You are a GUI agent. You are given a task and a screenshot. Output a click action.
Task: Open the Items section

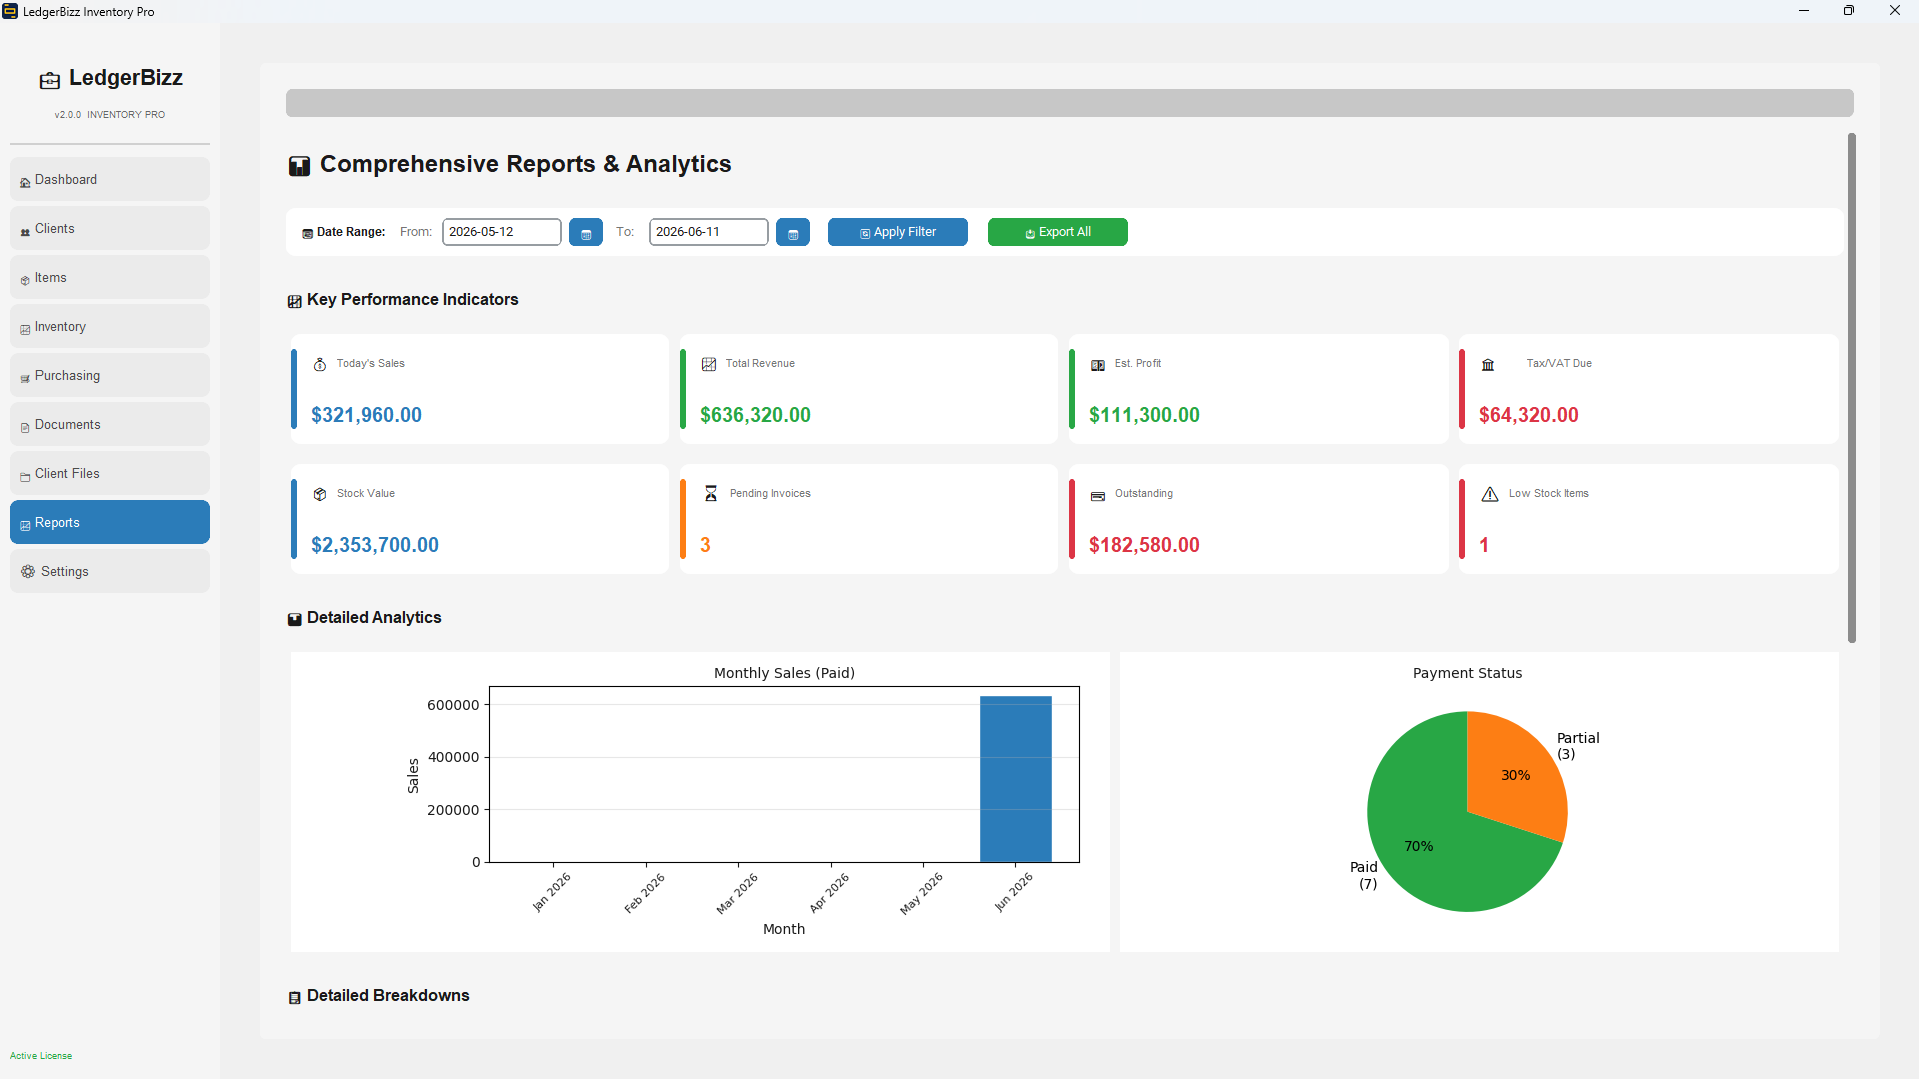pyautogui.click(x=110, y=278)
